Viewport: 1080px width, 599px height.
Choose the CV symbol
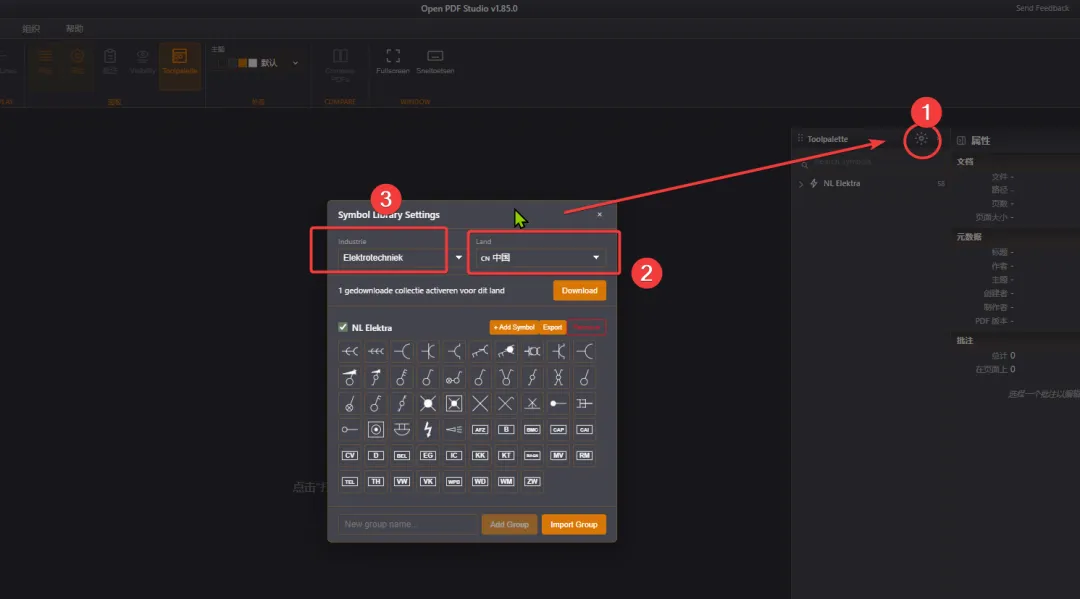click(x=350, y=455)
